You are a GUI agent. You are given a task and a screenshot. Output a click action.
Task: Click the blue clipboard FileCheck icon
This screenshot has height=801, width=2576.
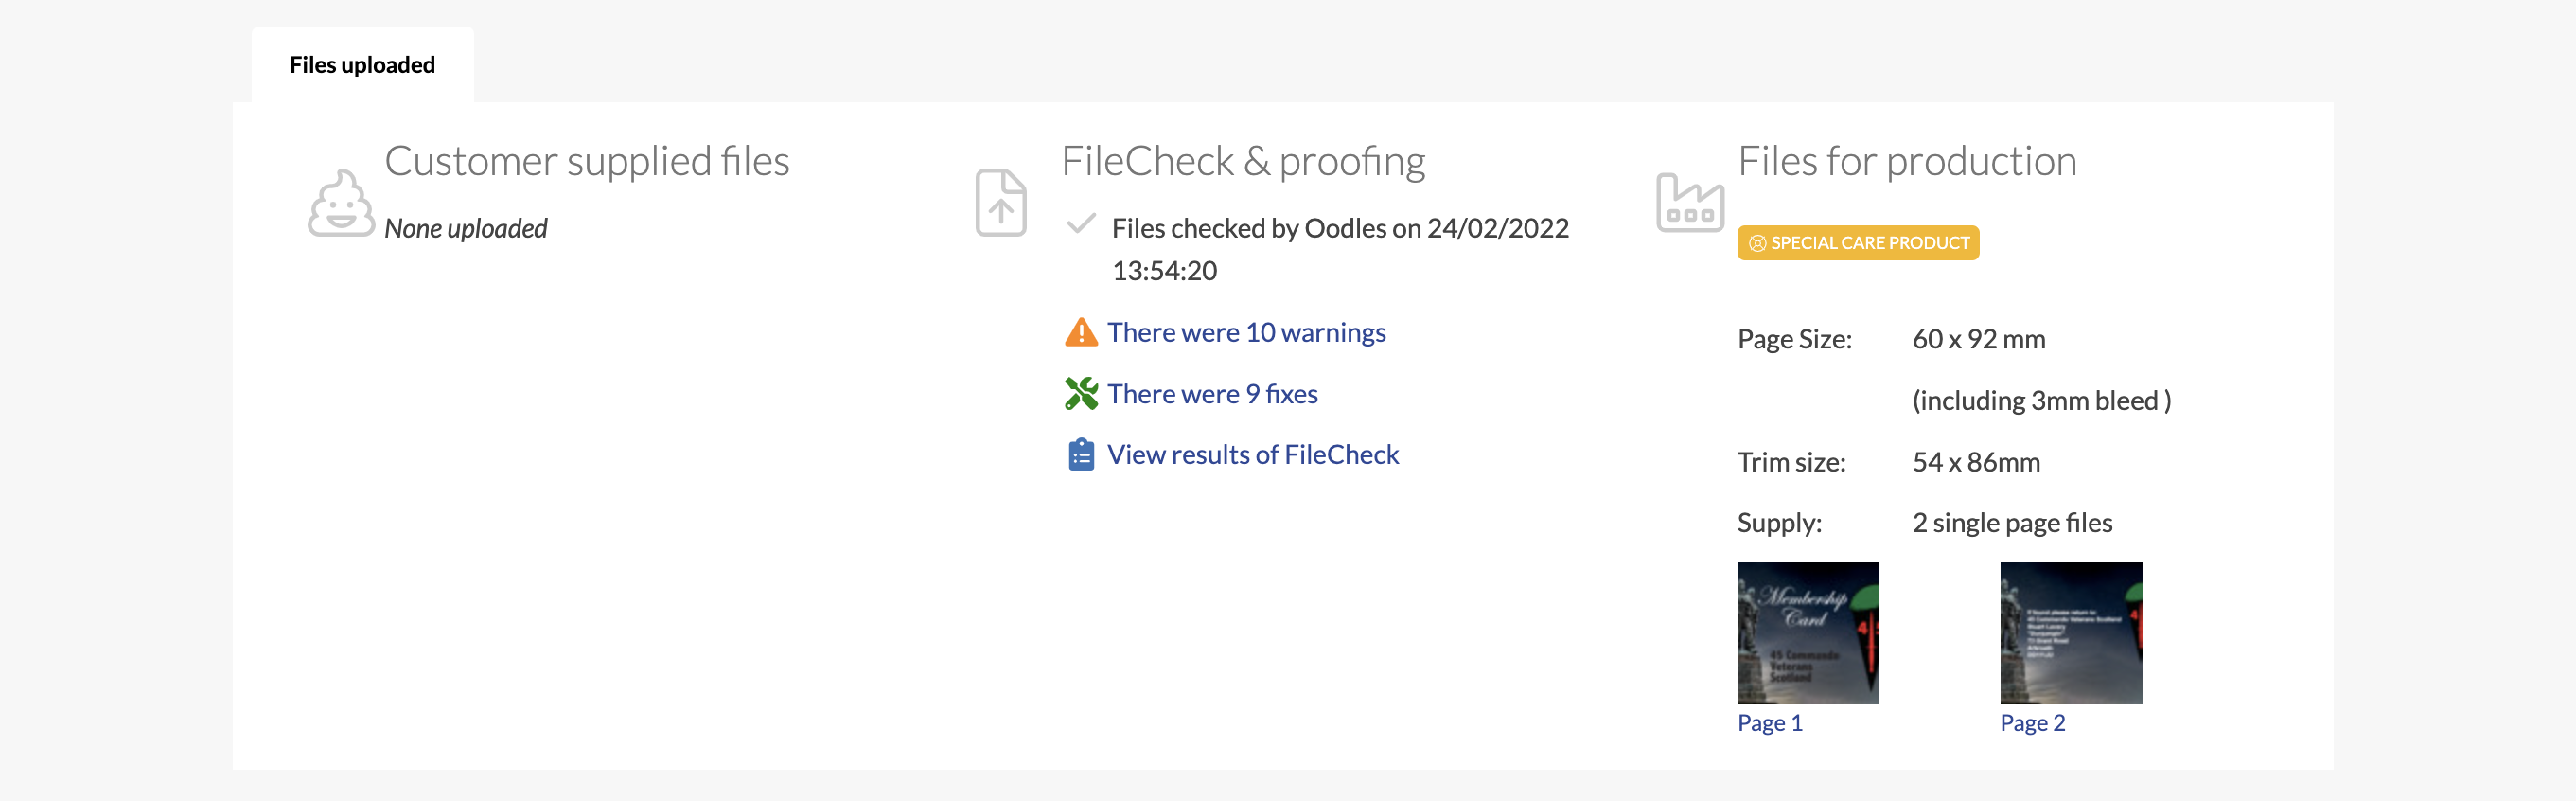(x=1081, y=455)
